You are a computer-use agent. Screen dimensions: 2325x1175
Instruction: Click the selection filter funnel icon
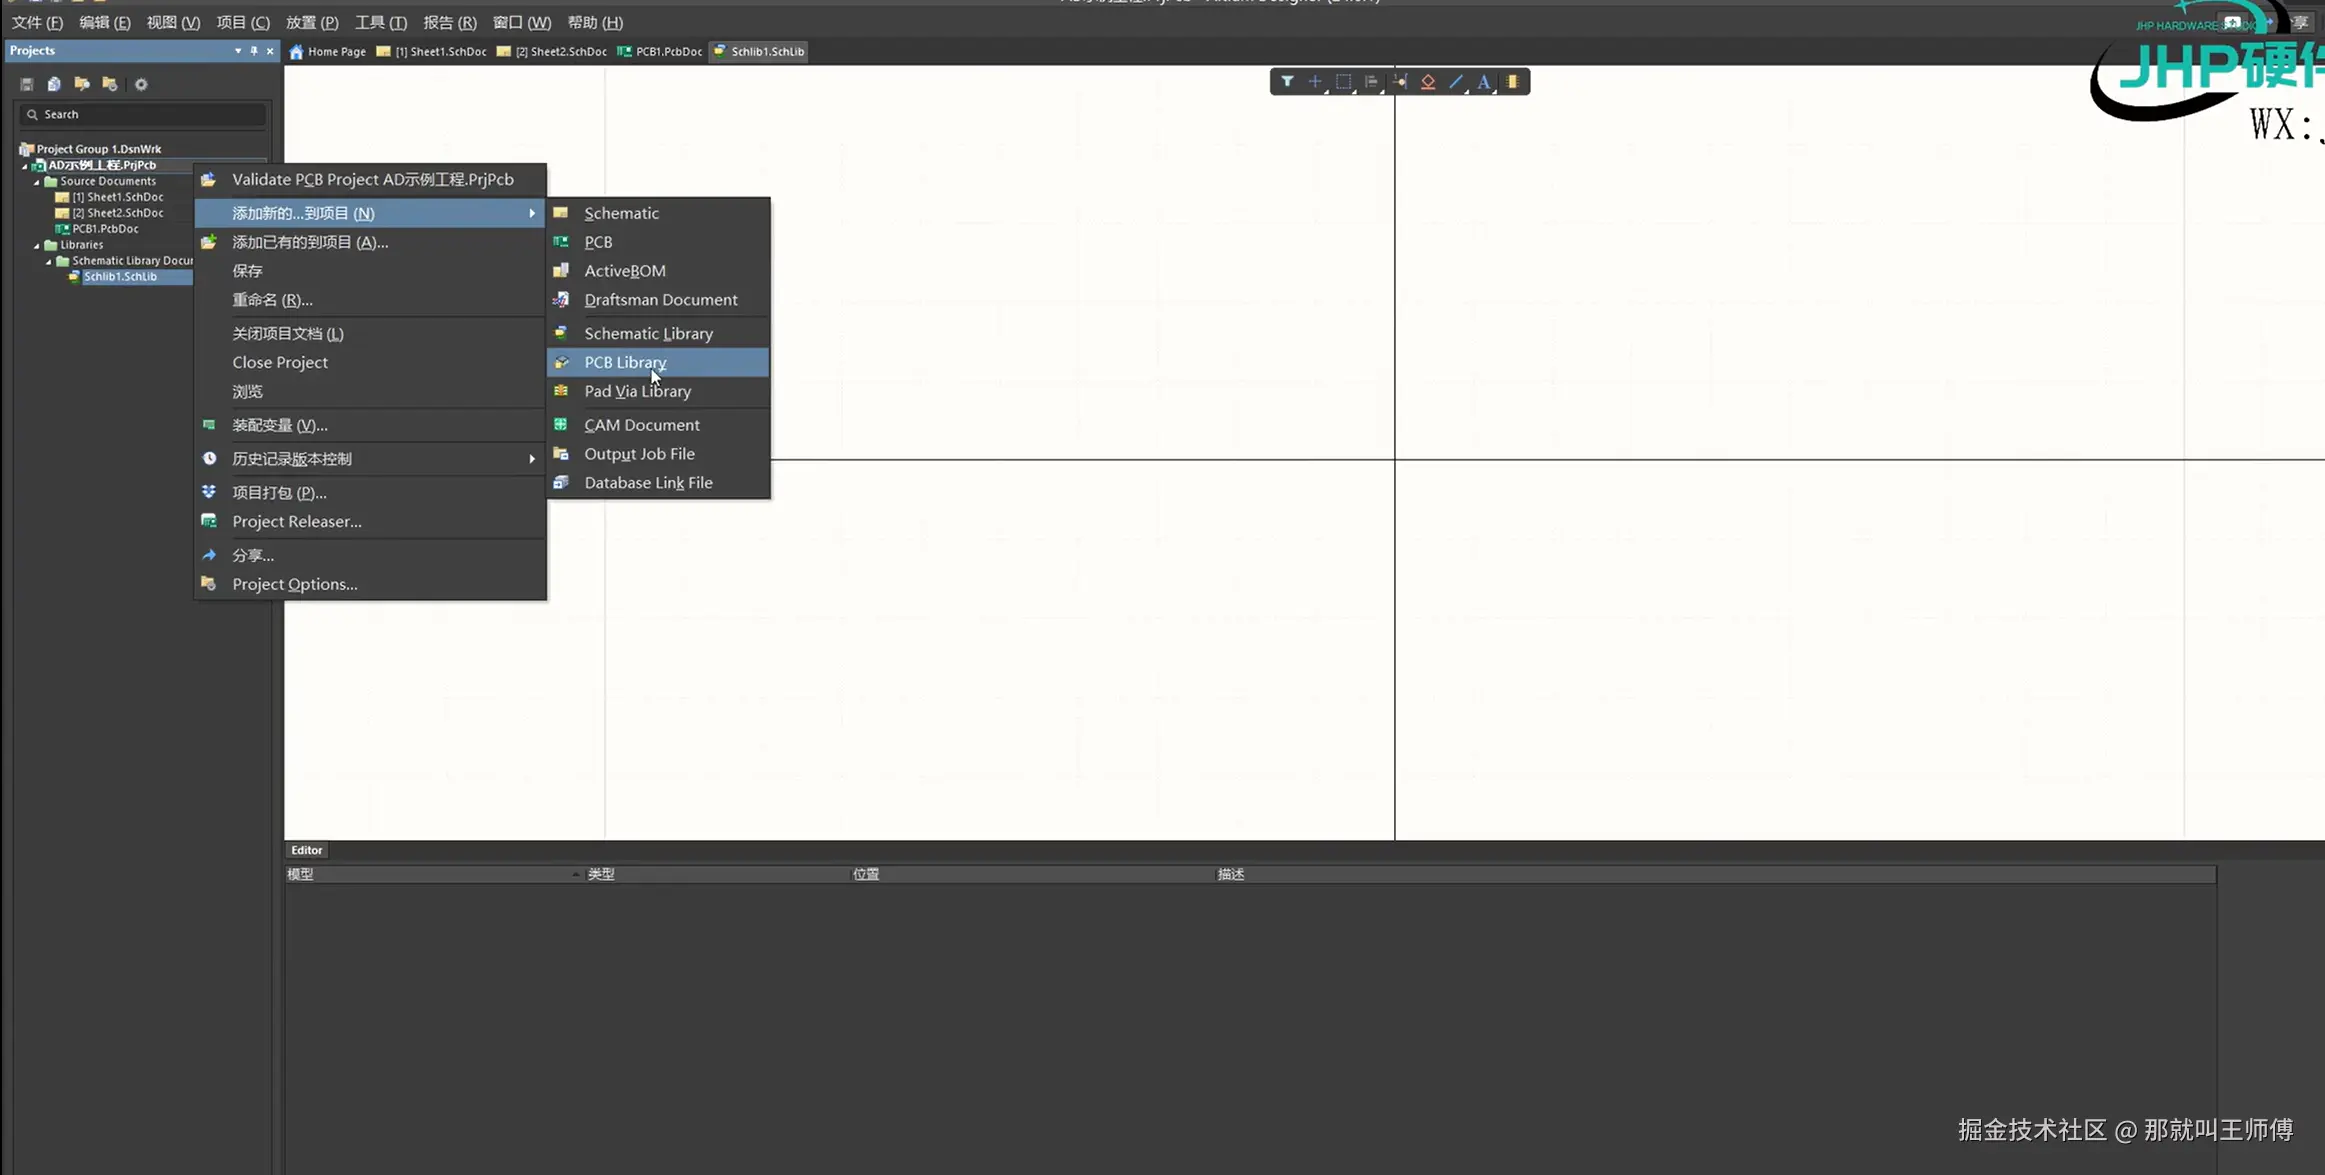[1287, 81]
